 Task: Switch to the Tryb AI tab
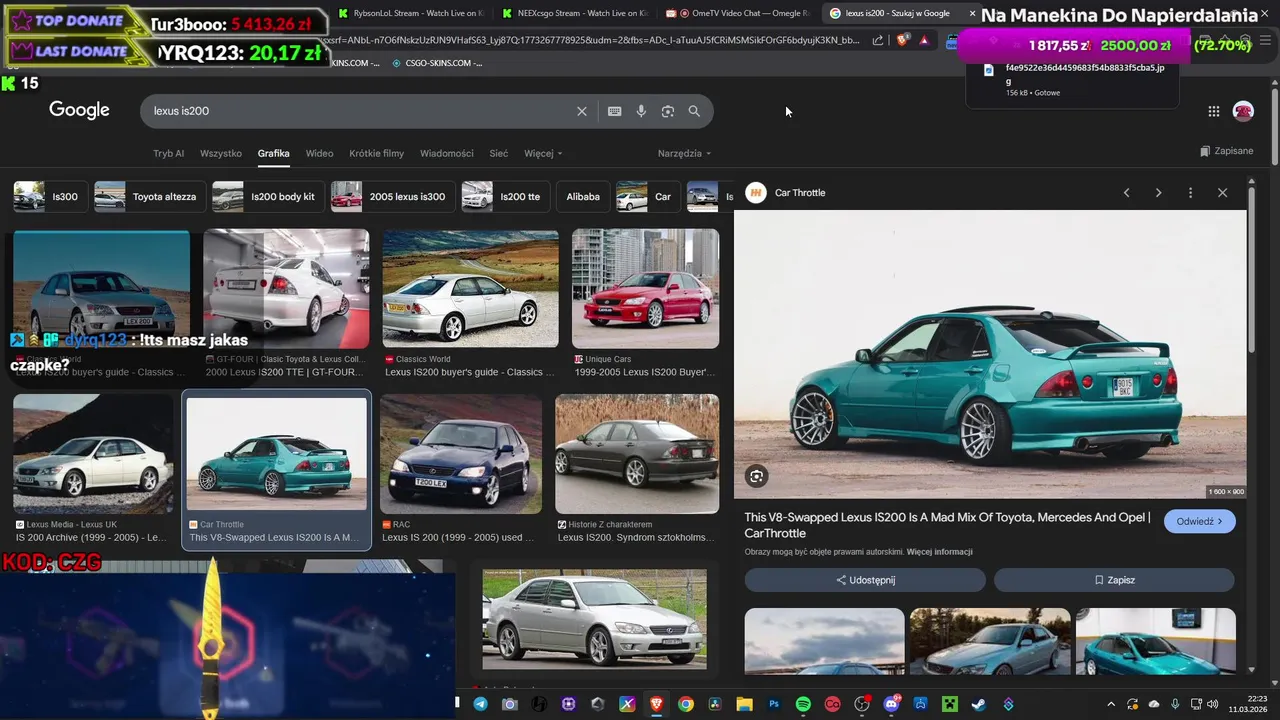point(169,154)
